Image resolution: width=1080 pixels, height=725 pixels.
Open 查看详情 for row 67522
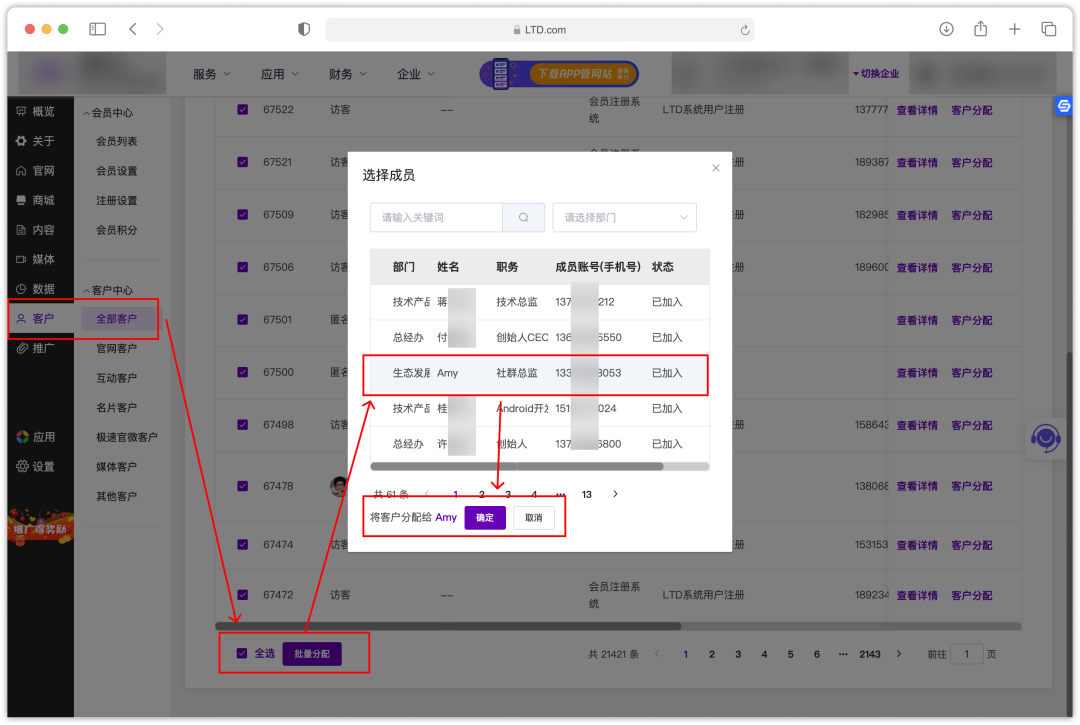tap(917, 110)
